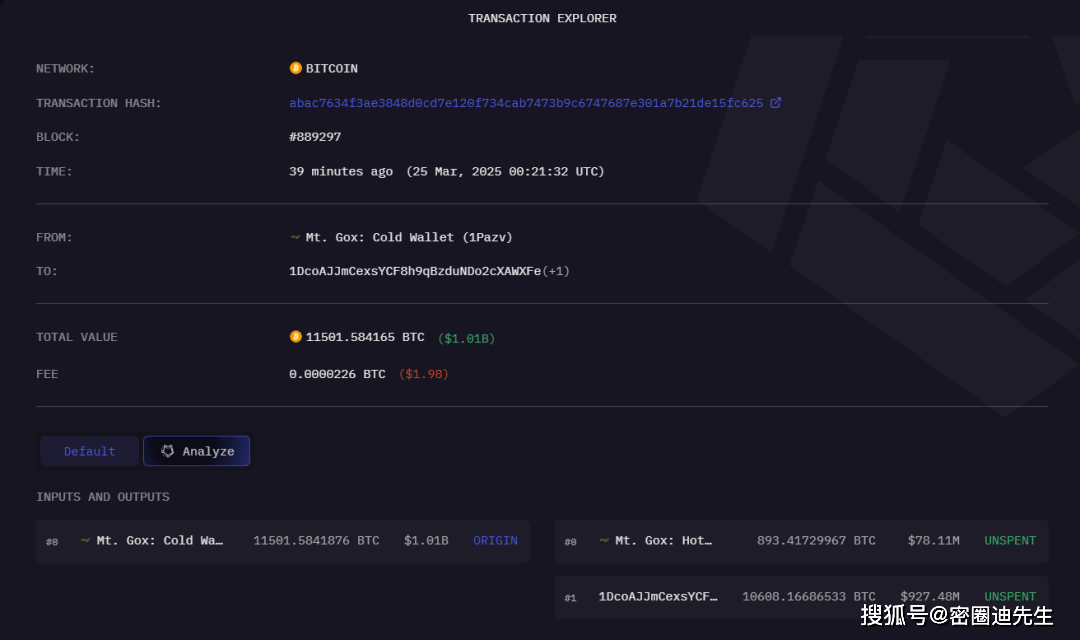
Task: Click UNSPENT status on output #1
Action: point(1010,596)
